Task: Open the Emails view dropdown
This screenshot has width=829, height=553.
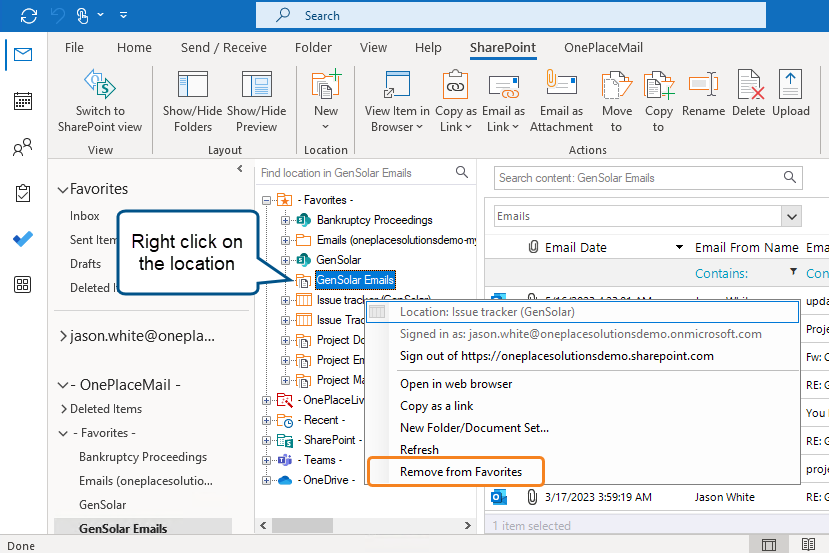Action: [791, 216]
